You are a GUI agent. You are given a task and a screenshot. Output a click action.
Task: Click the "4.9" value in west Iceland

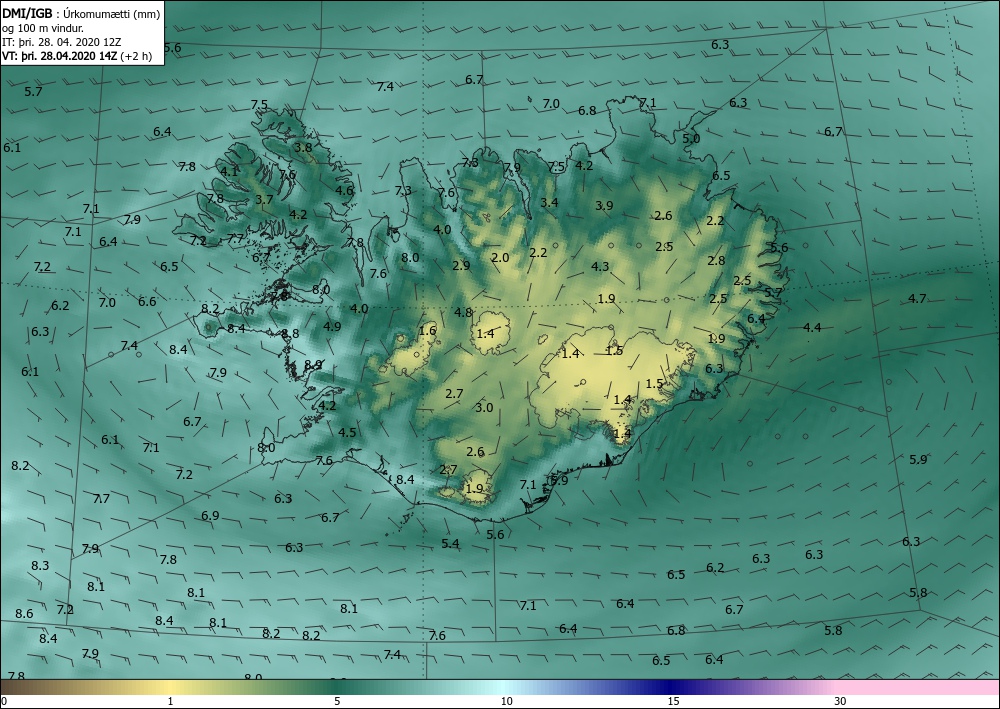click(x=332, y=326)
